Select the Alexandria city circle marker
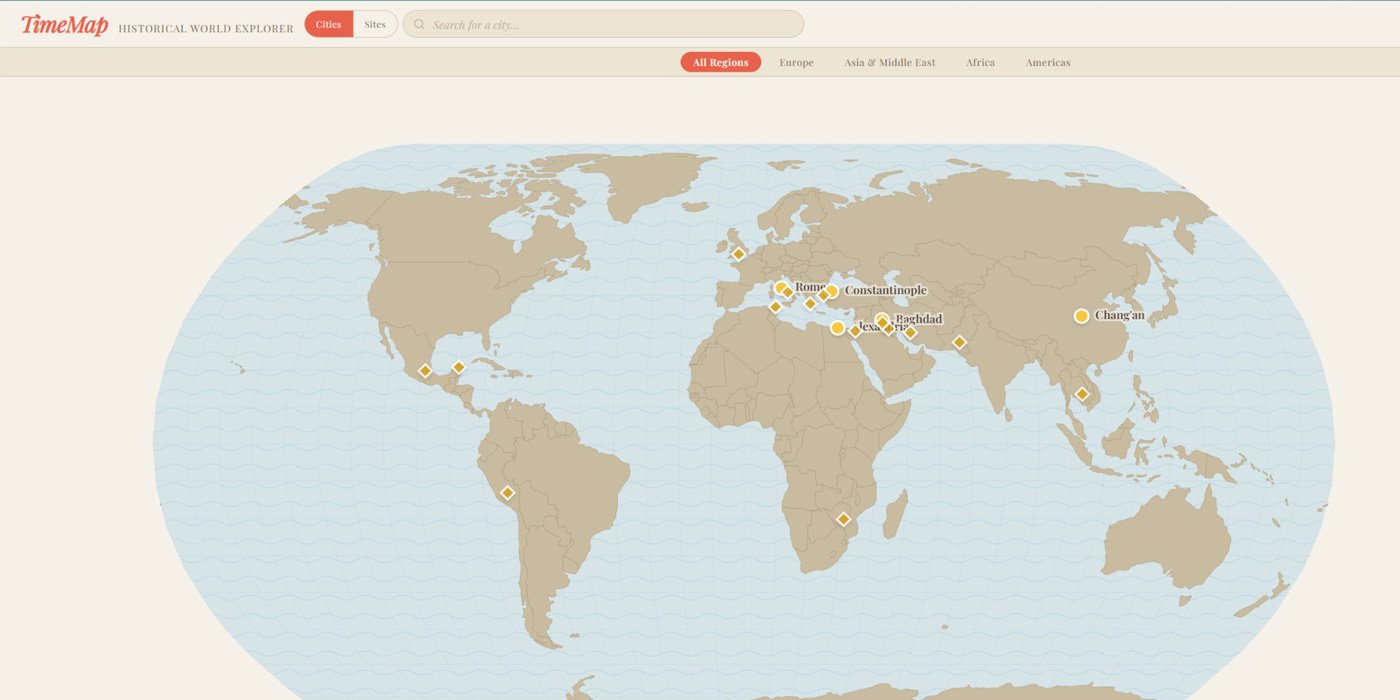This screenshot has width=1400, height=700. pos(837,328)
